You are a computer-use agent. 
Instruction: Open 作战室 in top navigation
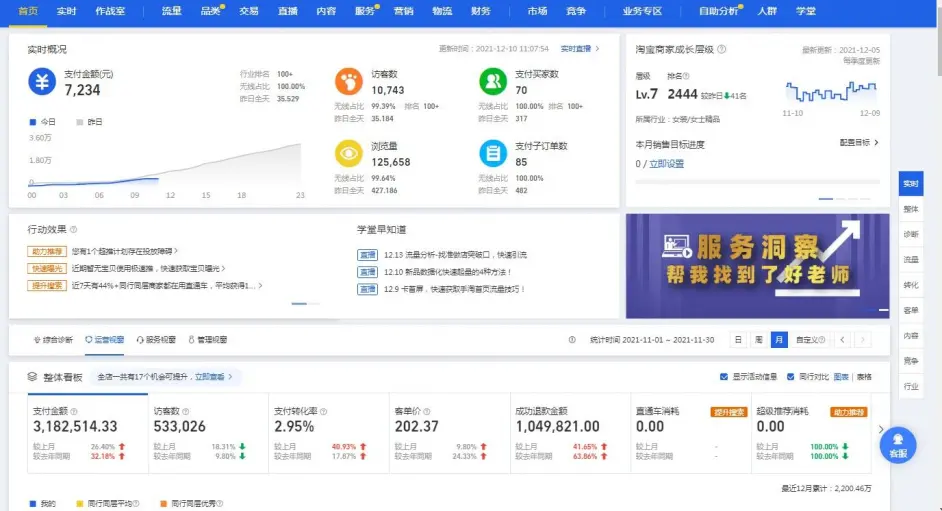coord(110,11)
